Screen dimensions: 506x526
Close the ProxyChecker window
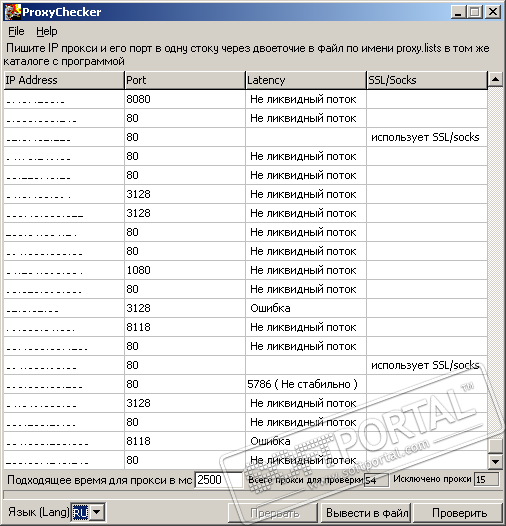(x=493, y=12)
